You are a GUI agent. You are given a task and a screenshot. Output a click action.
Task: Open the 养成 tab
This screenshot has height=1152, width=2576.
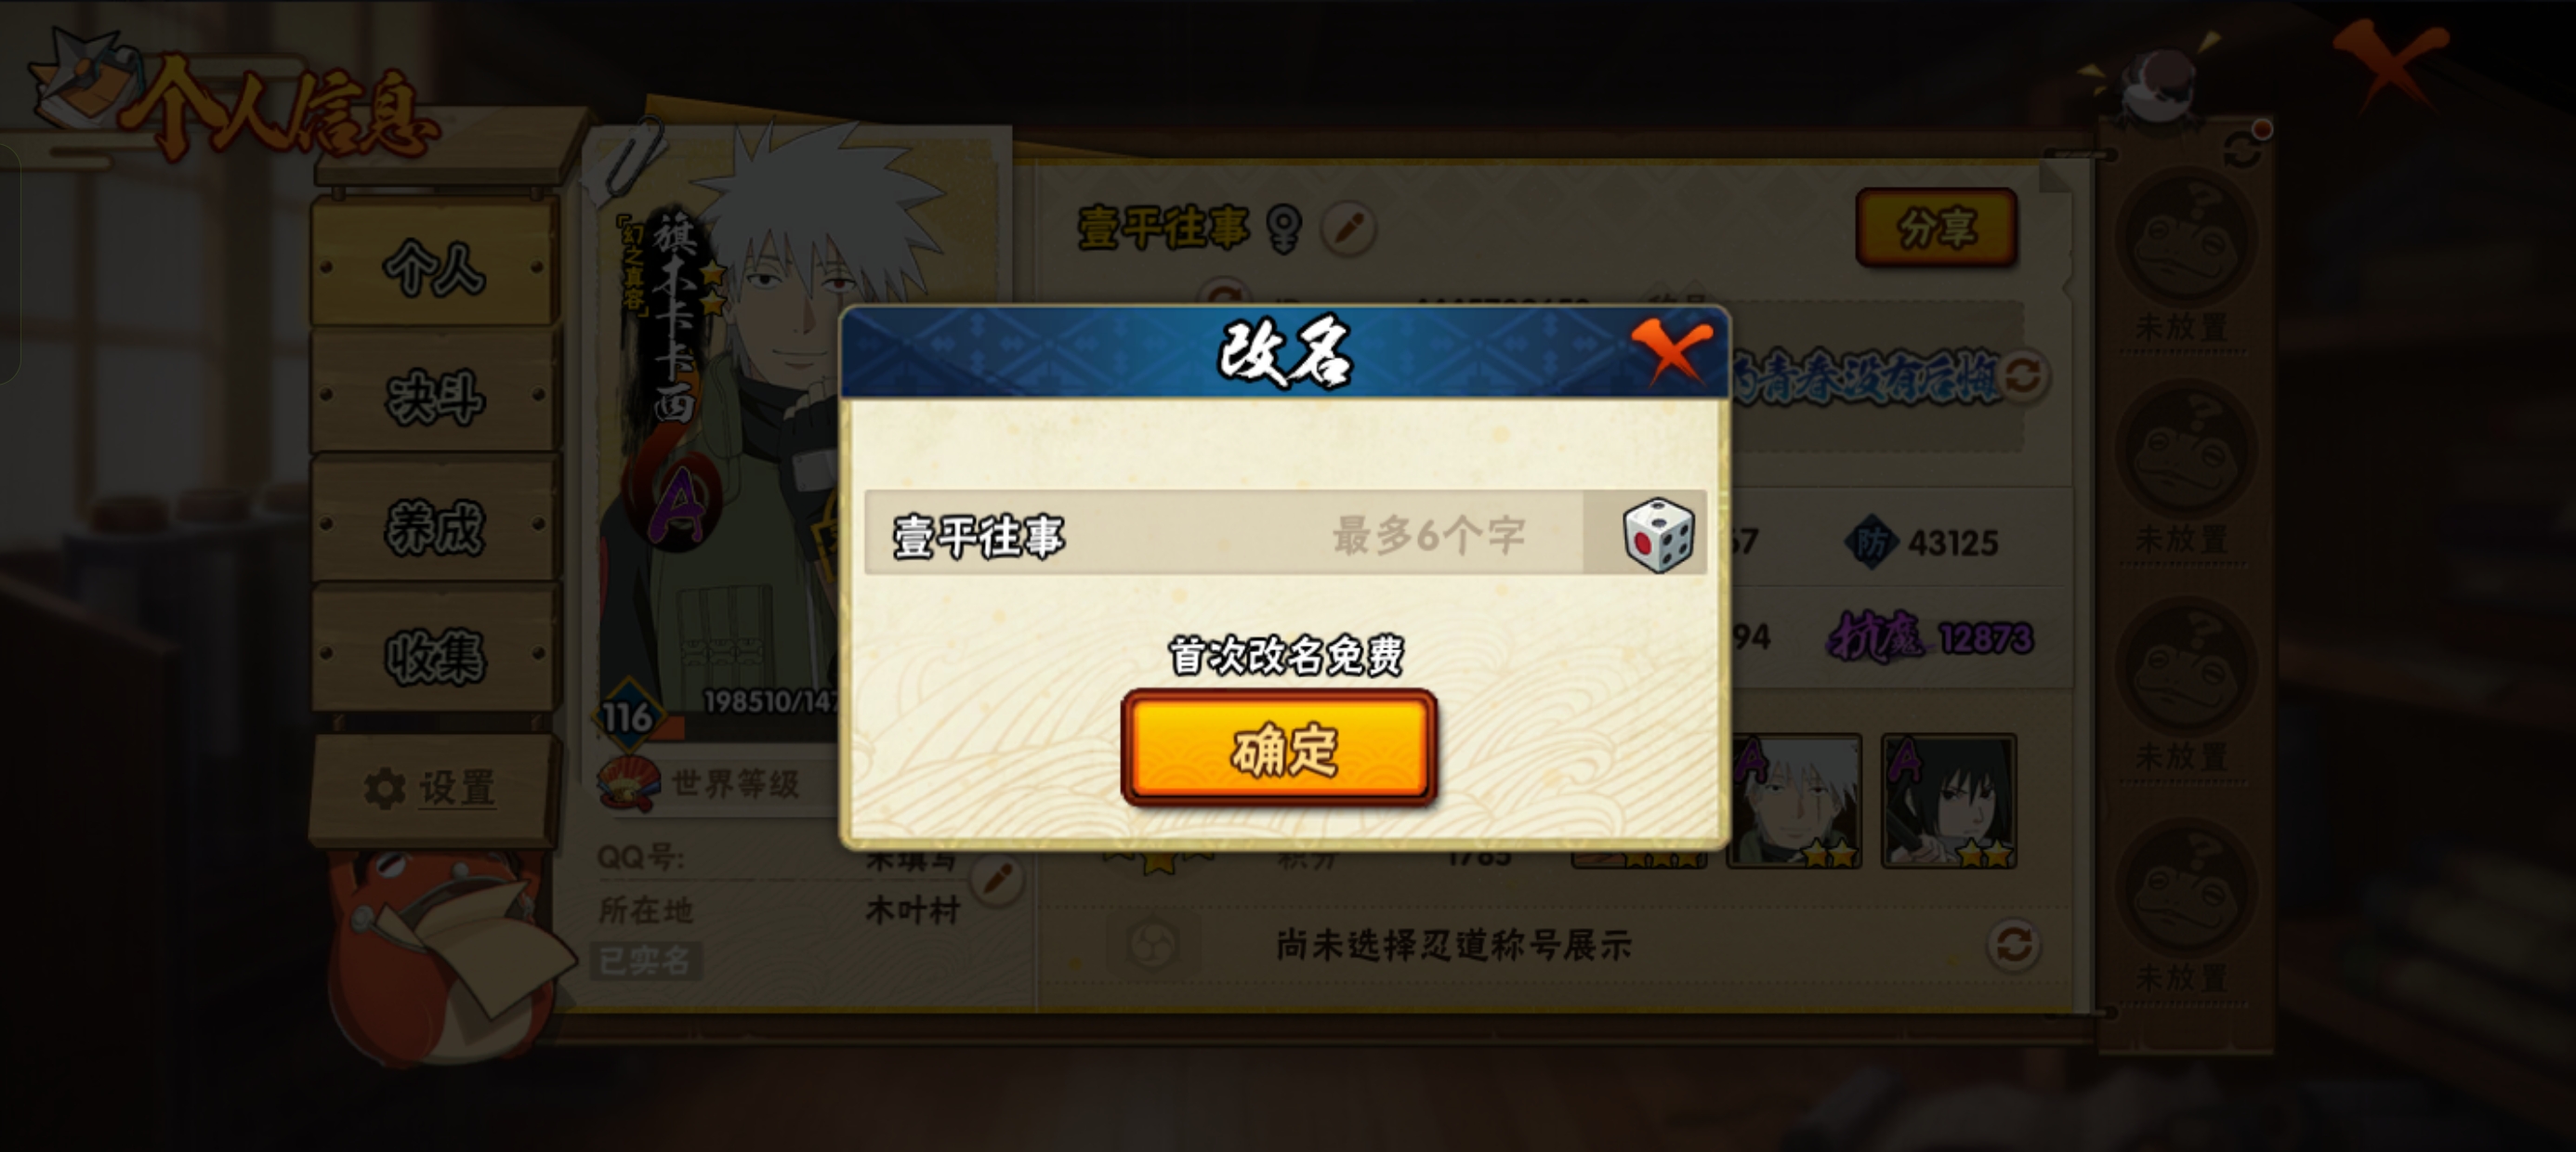[x=434, y=525]
